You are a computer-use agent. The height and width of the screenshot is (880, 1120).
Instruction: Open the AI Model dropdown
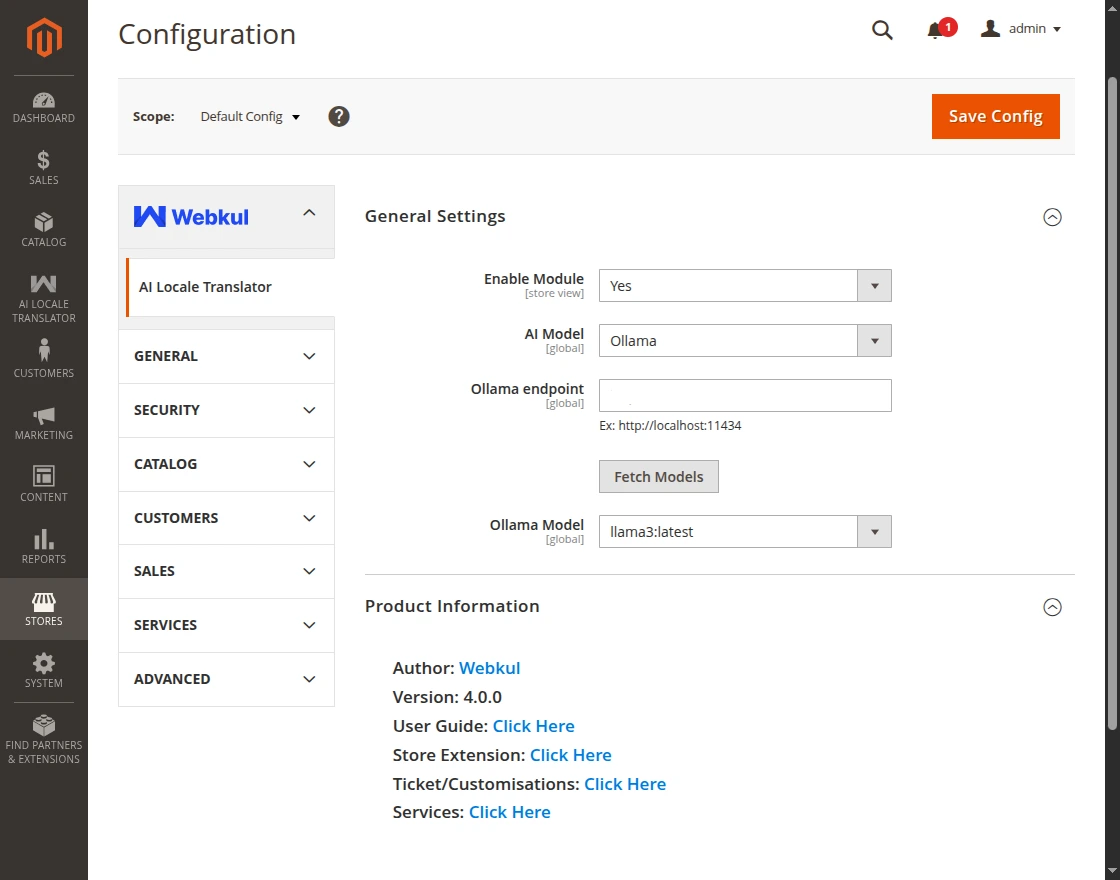[744, 341]
